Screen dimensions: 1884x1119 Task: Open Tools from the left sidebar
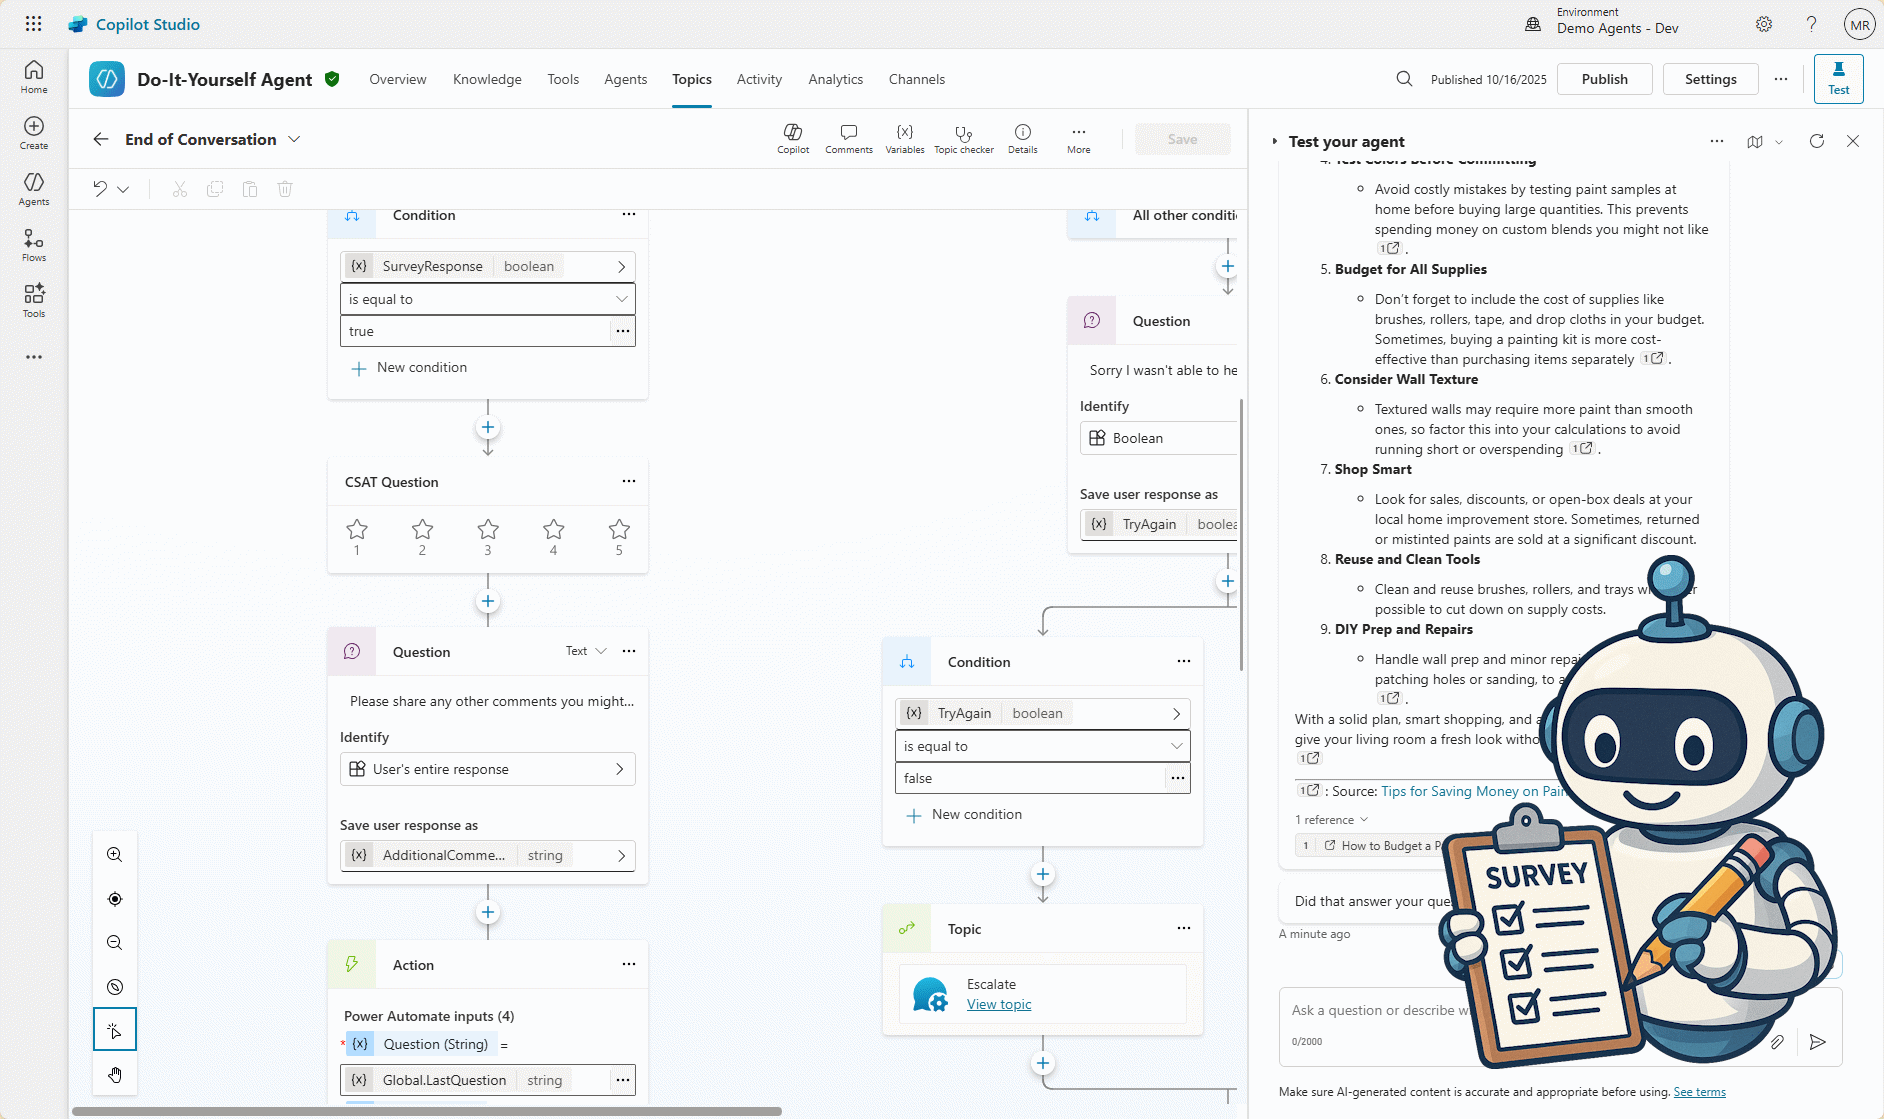click(33, 300)
